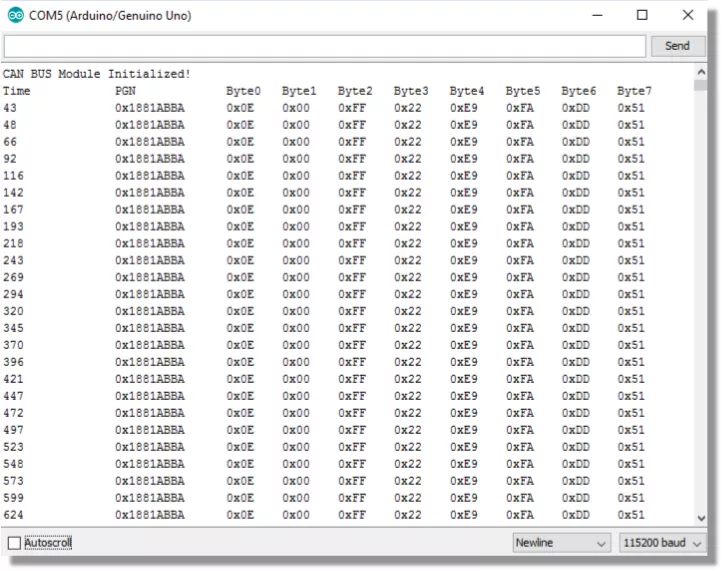The image size is (723, 571).
Task: Click the Arduino logo icon in title bar
Action: 16,15
